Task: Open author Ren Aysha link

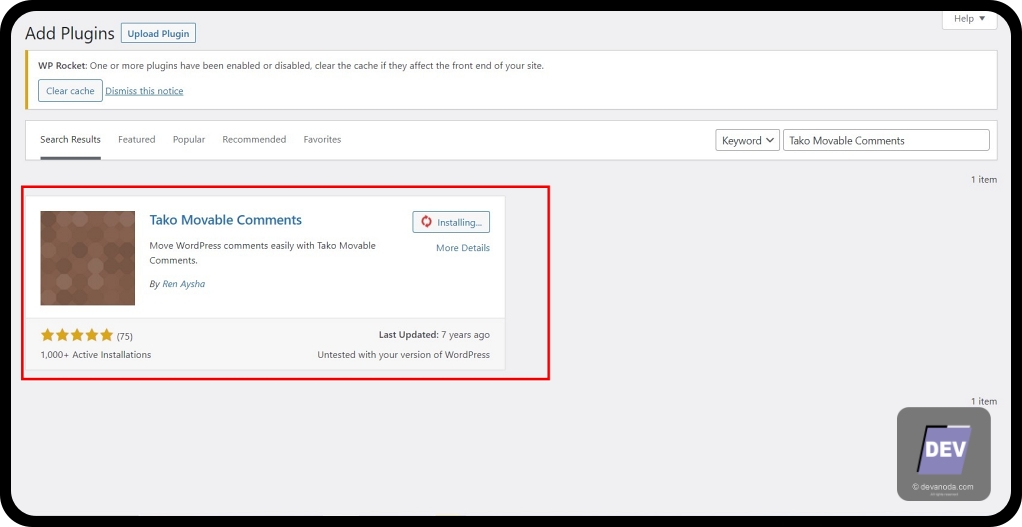Action: click(184, 284)
